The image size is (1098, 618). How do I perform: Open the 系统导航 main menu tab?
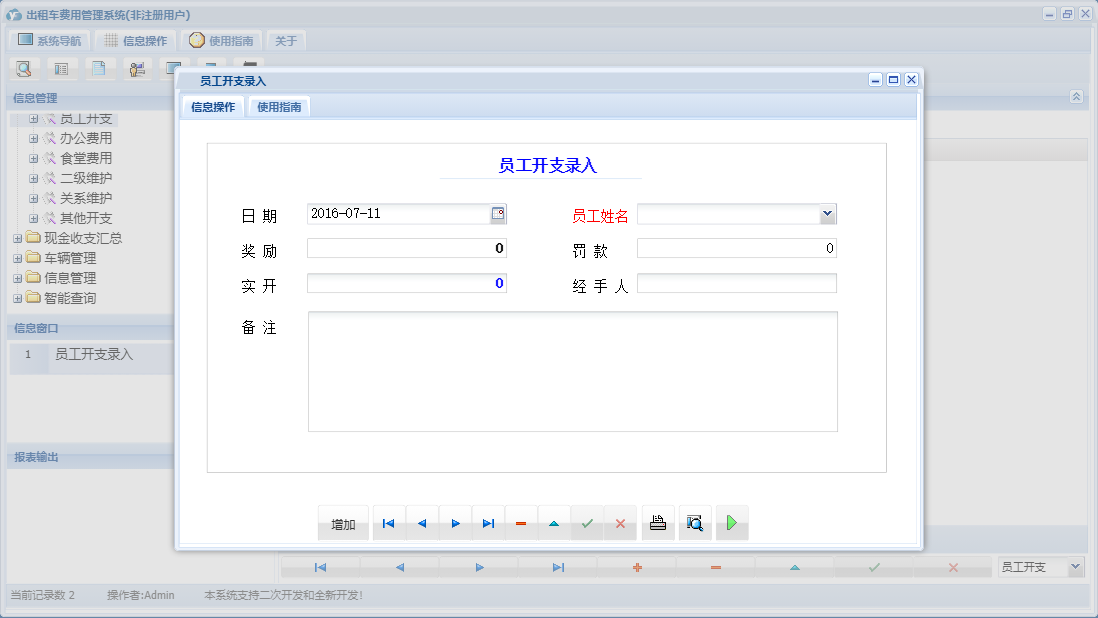(x=50, y=41)
